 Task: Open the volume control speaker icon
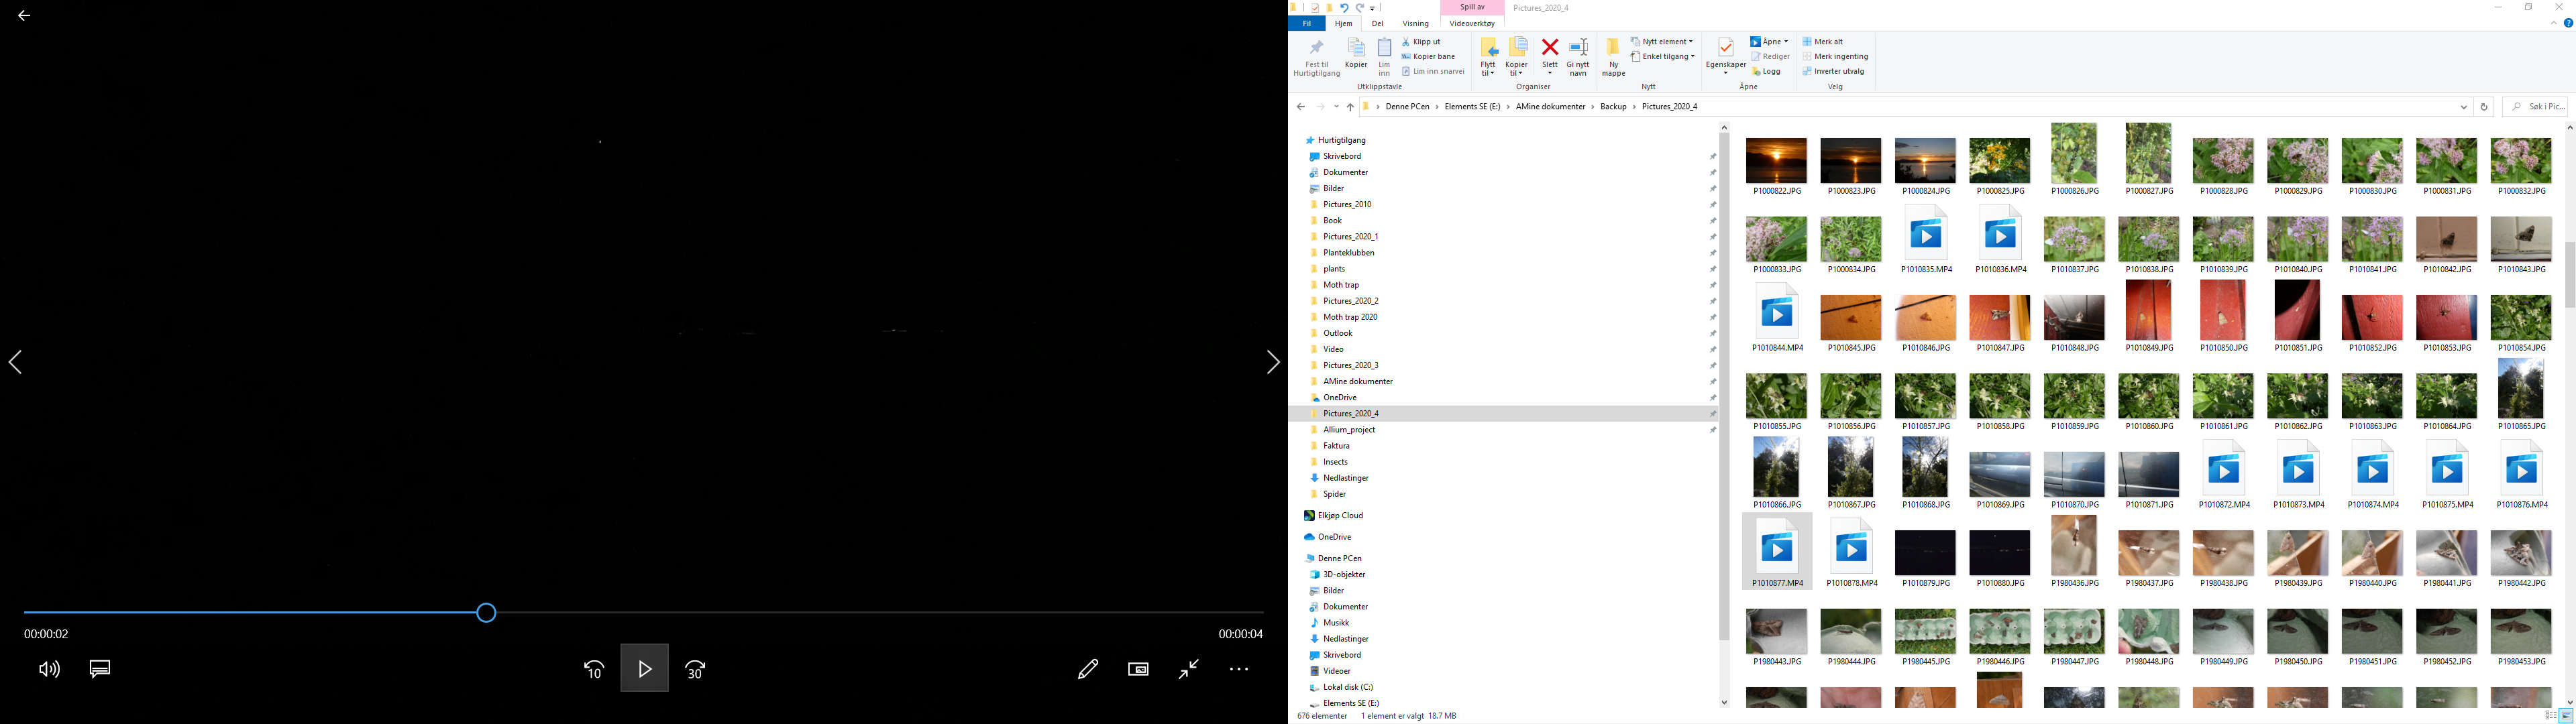click(x=49, y=669)
